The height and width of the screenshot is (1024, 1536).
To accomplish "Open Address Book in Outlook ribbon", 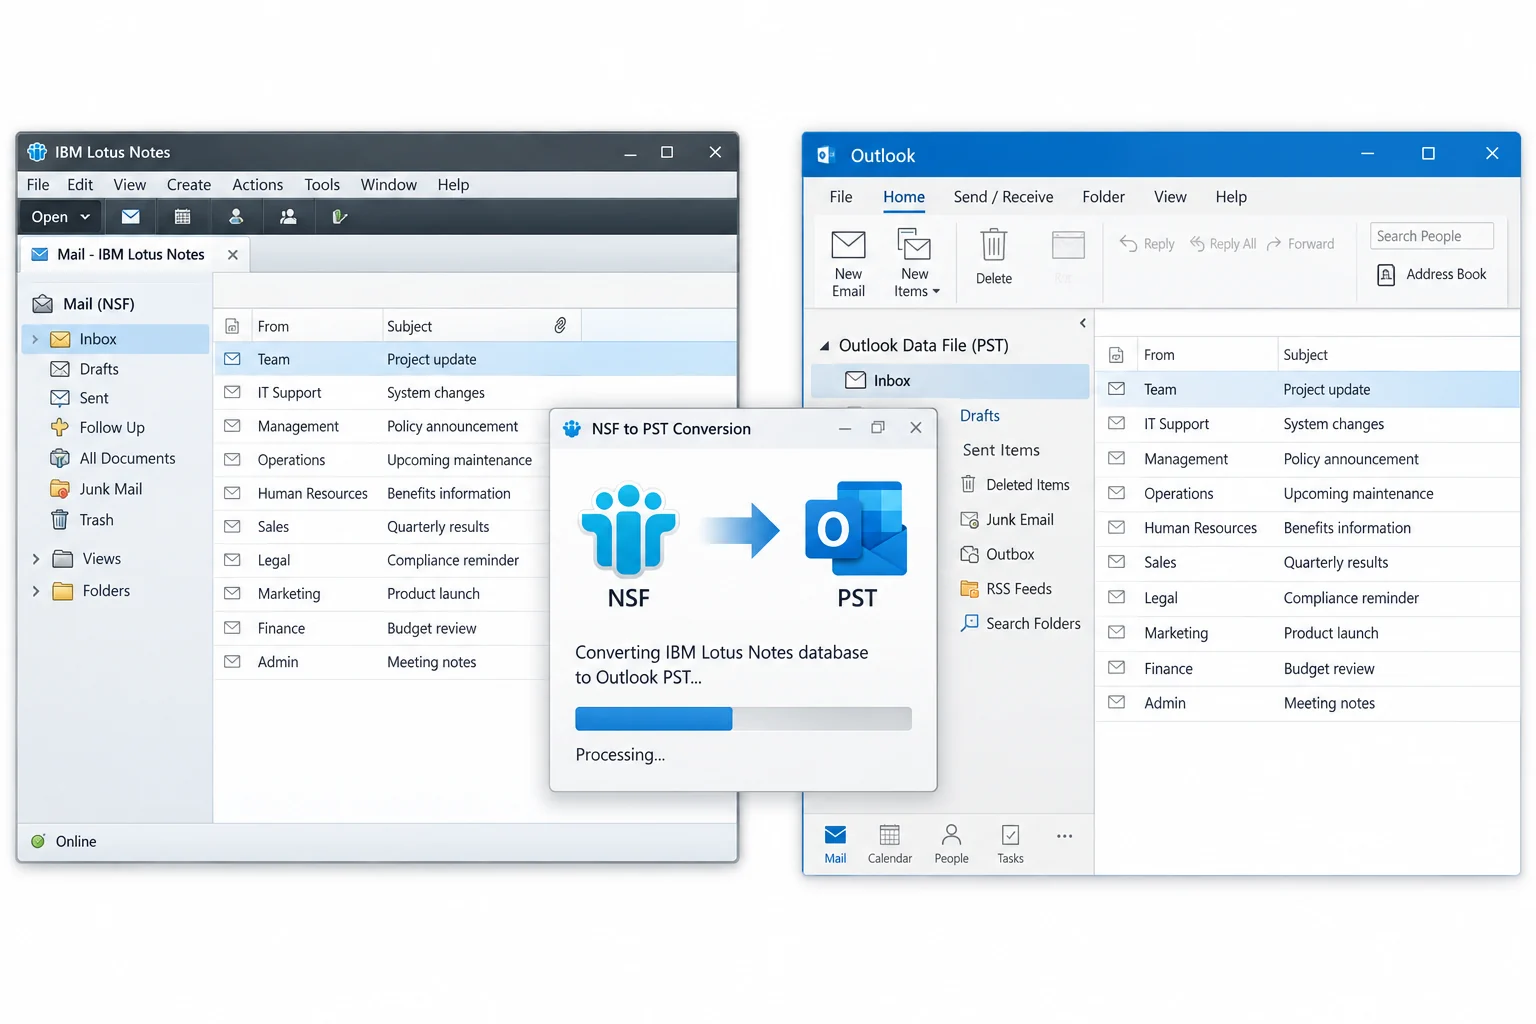I will (x=1432, y=274).
